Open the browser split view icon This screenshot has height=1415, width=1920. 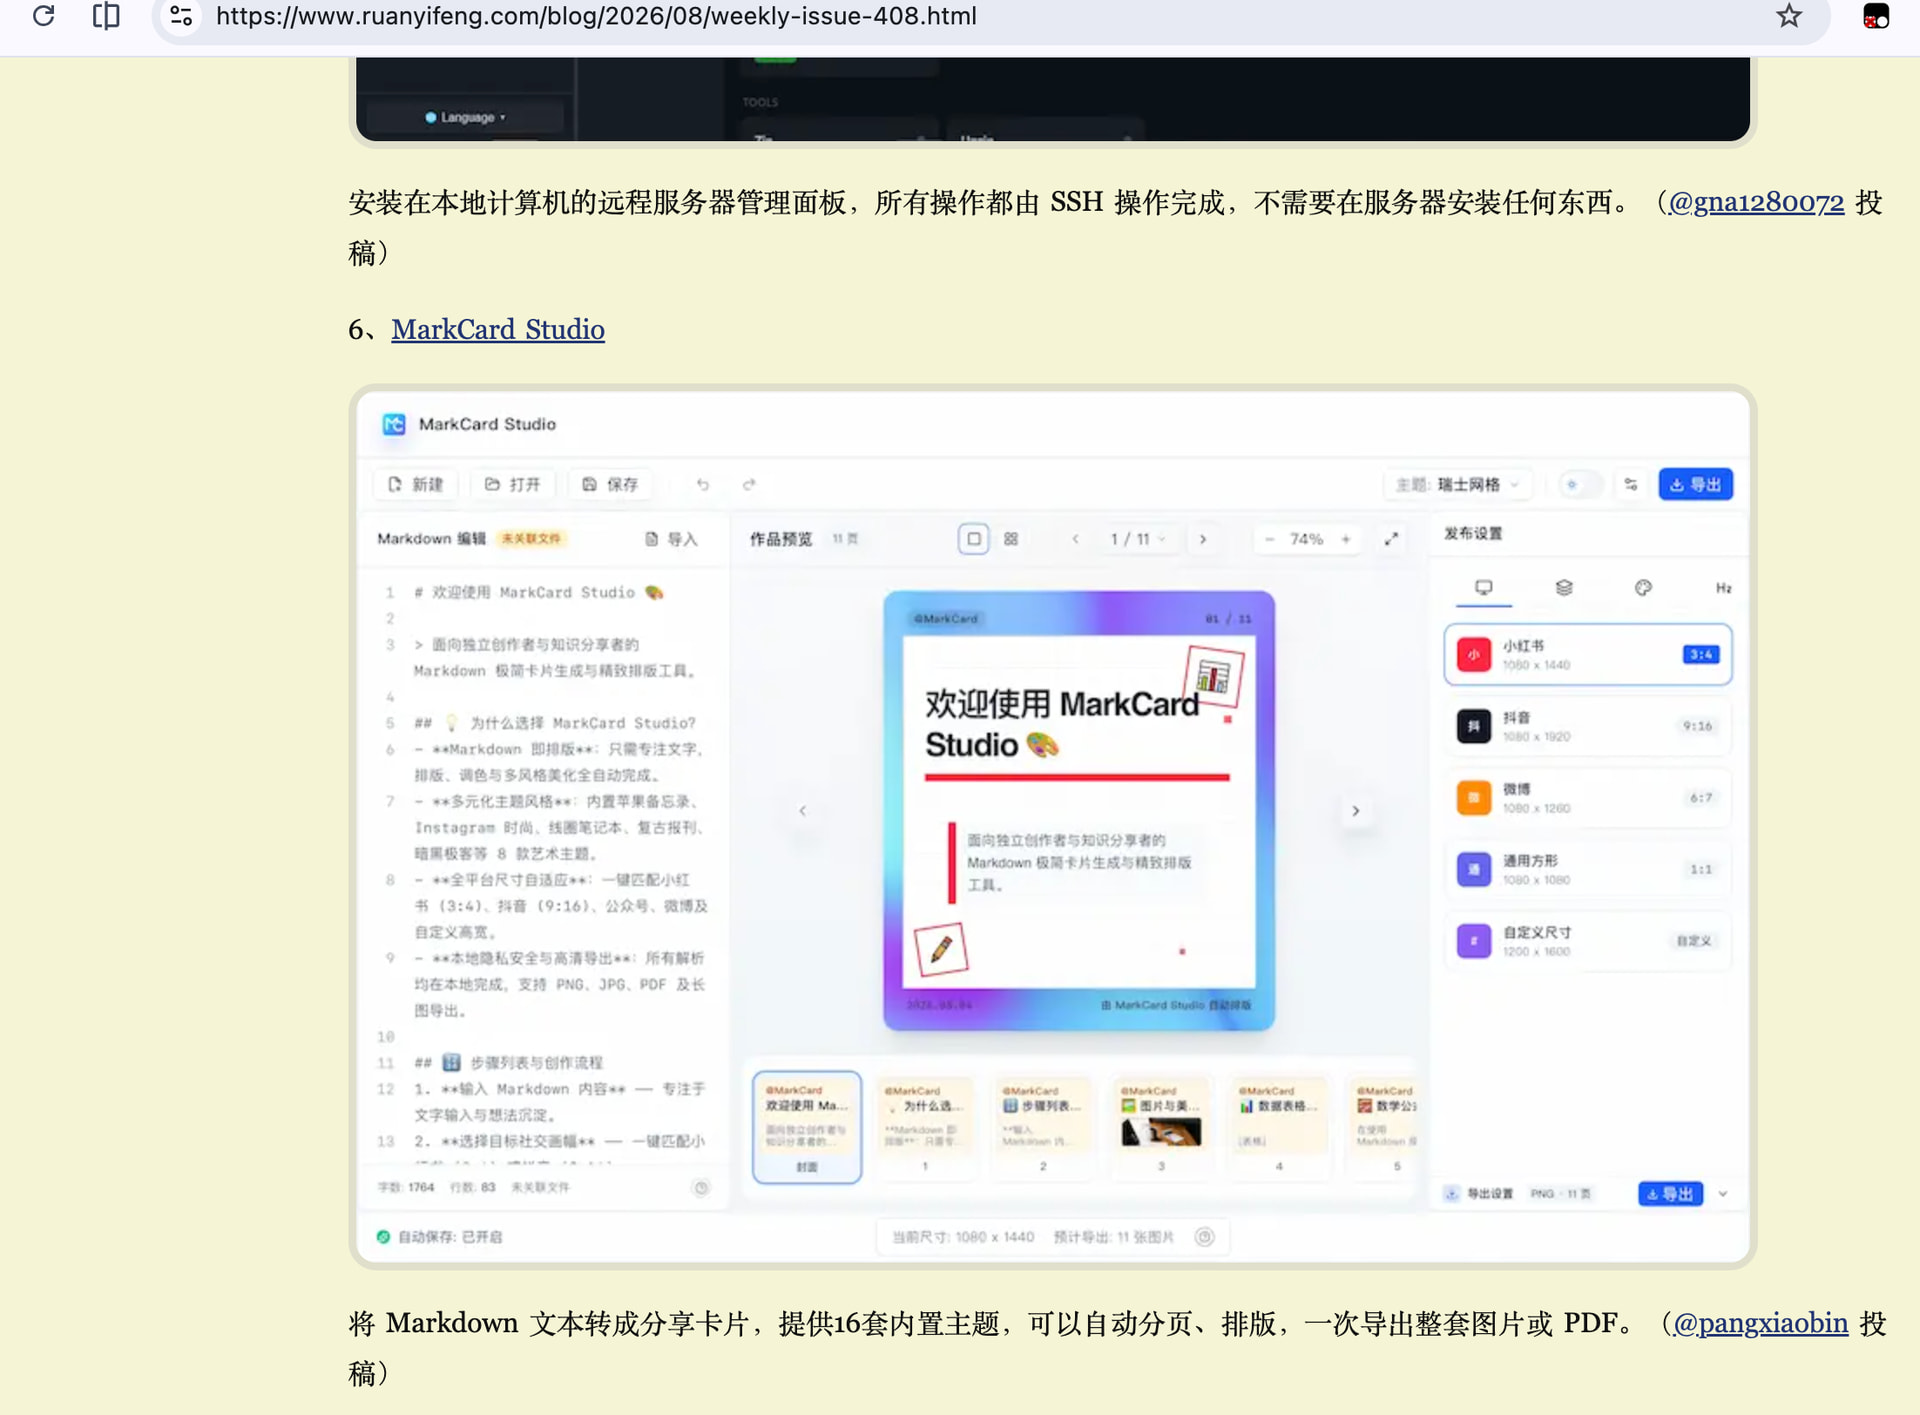(106, 16)
